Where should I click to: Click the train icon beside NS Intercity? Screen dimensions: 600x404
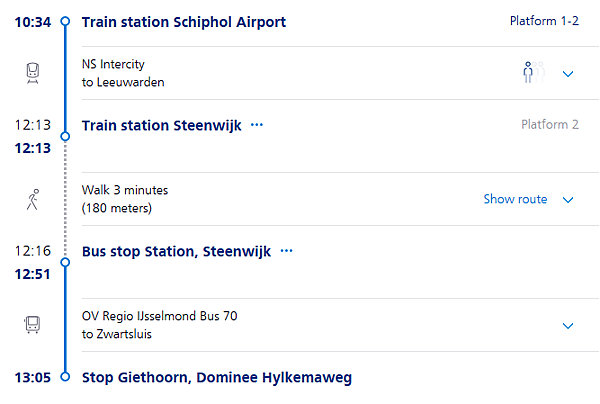[33, 73]
